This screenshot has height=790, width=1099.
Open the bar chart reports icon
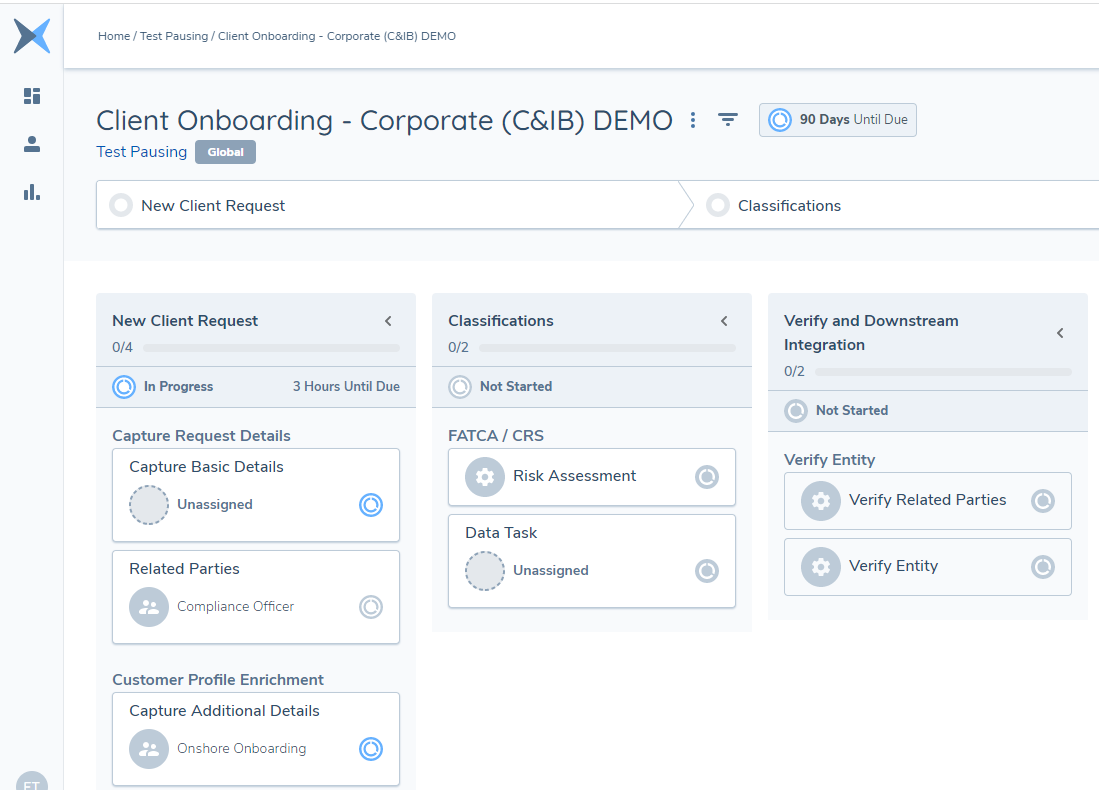pos(32,192)
